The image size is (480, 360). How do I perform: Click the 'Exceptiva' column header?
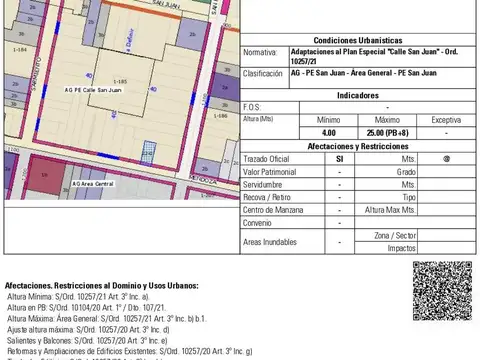(446, 120)
